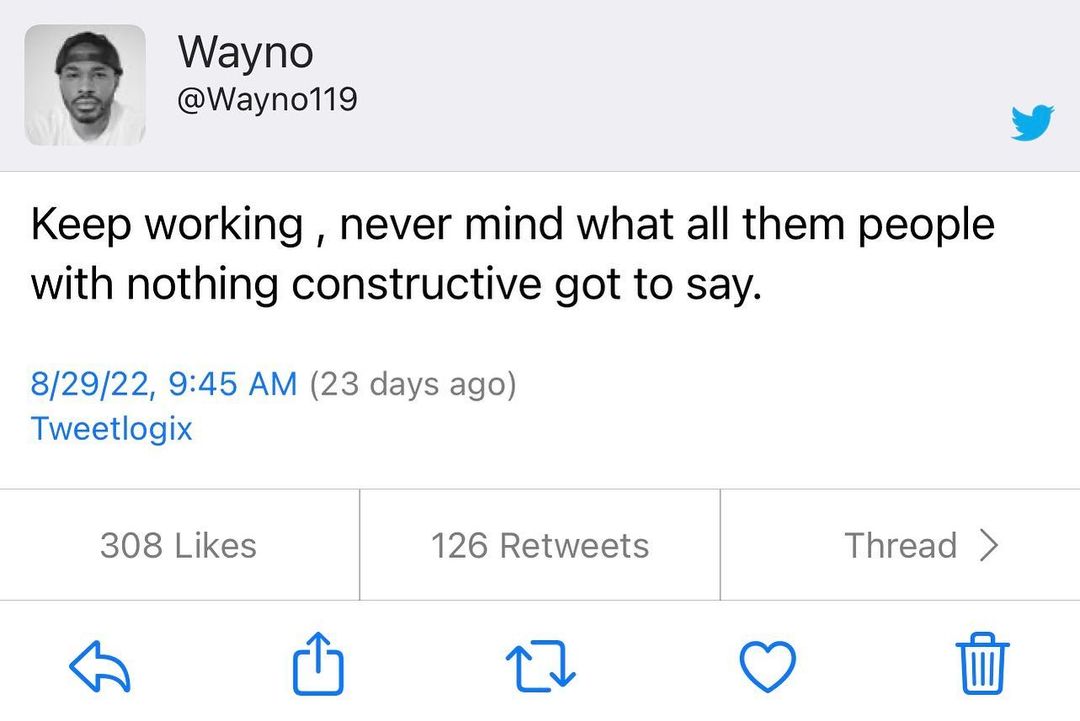The height and width of the screenshot is (721, 1080).
Task: Open the Thread view label
Action: coord(900,545)
